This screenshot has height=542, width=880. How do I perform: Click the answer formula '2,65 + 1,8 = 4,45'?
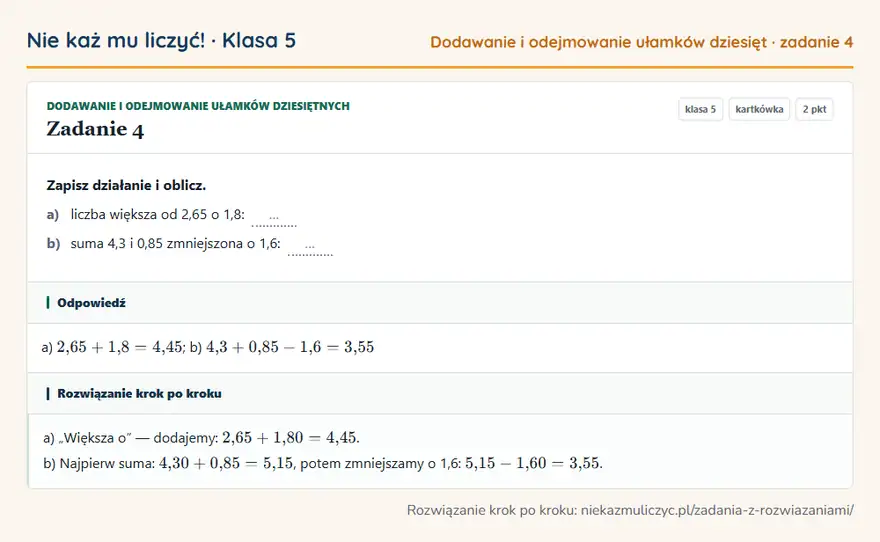120,347
